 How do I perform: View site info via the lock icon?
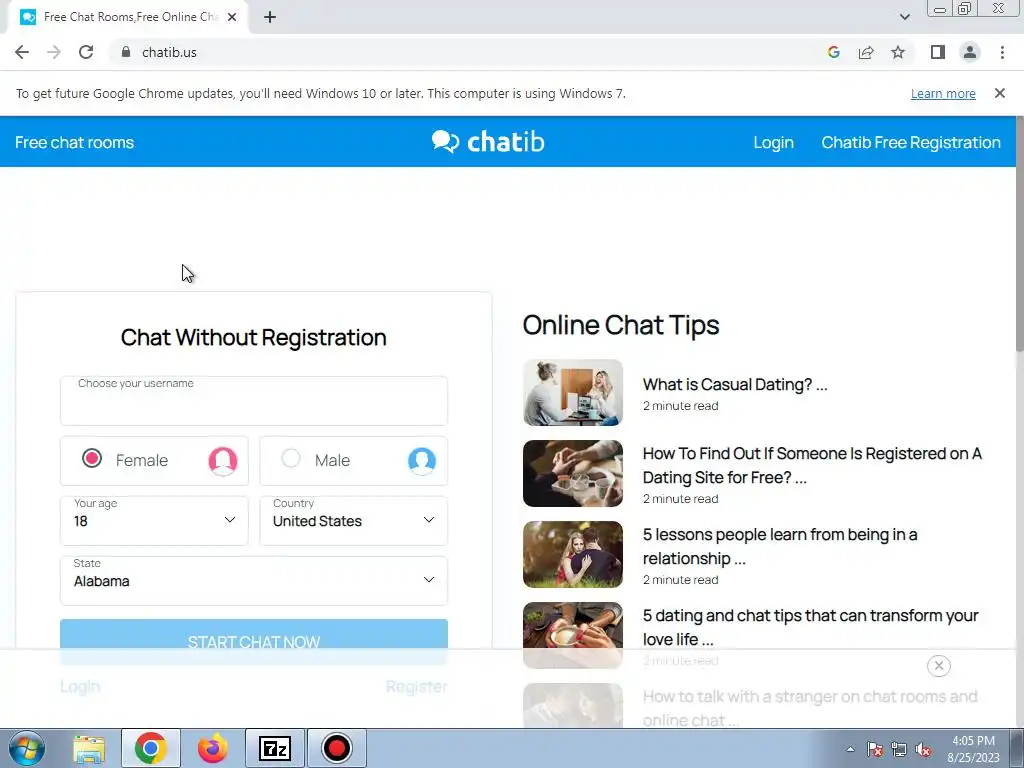126,52
